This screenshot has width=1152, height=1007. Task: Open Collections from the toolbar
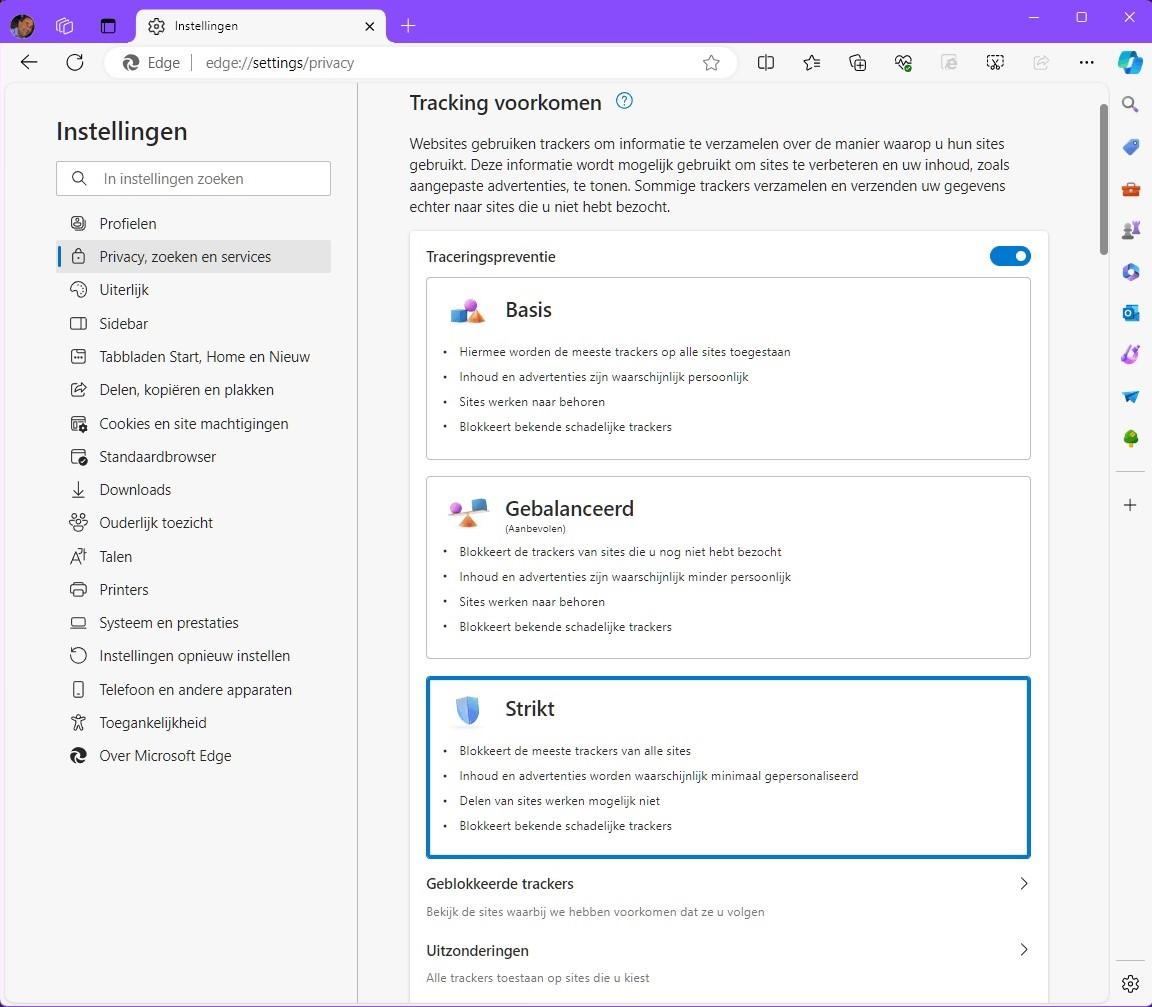coord(857,63)
